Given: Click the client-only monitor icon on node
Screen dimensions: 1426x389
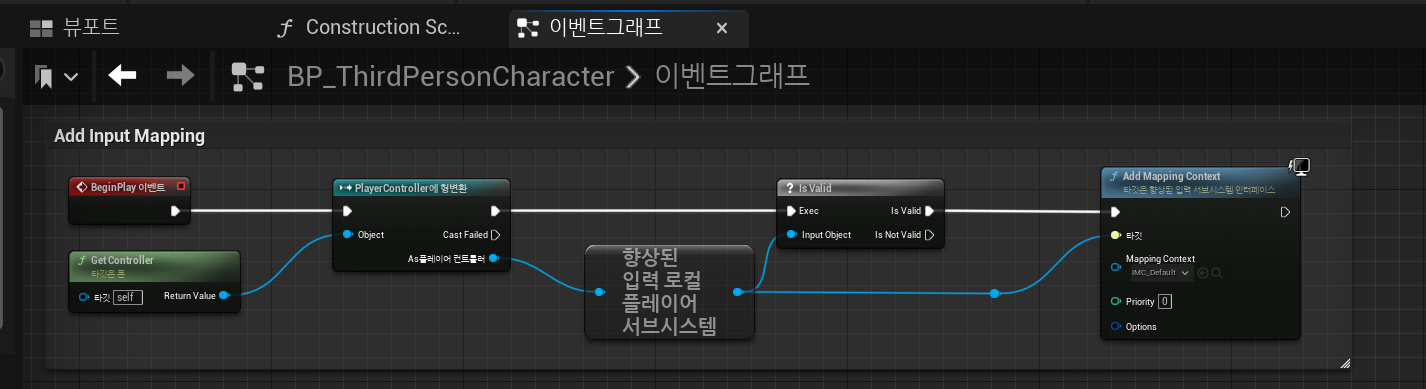Looking at the screenshot, I should [1300, 166].
